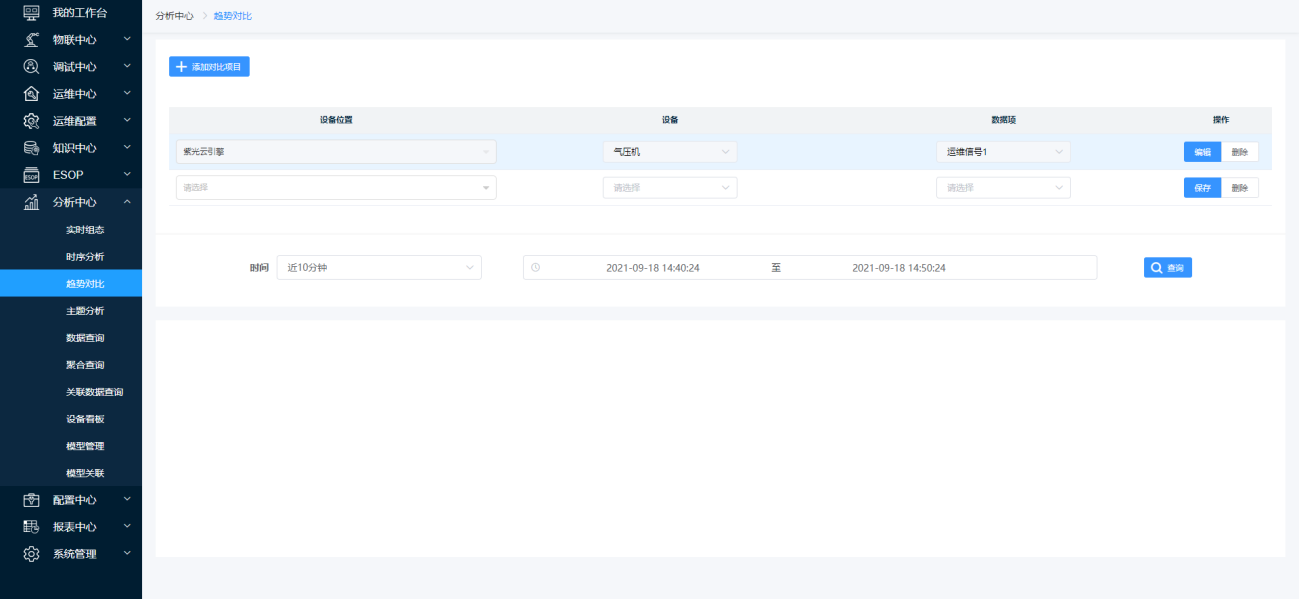This screenshot has width=1299, height=599.
Task: Click the 我的工作台 monitor icon
Action: coord(31,13)
